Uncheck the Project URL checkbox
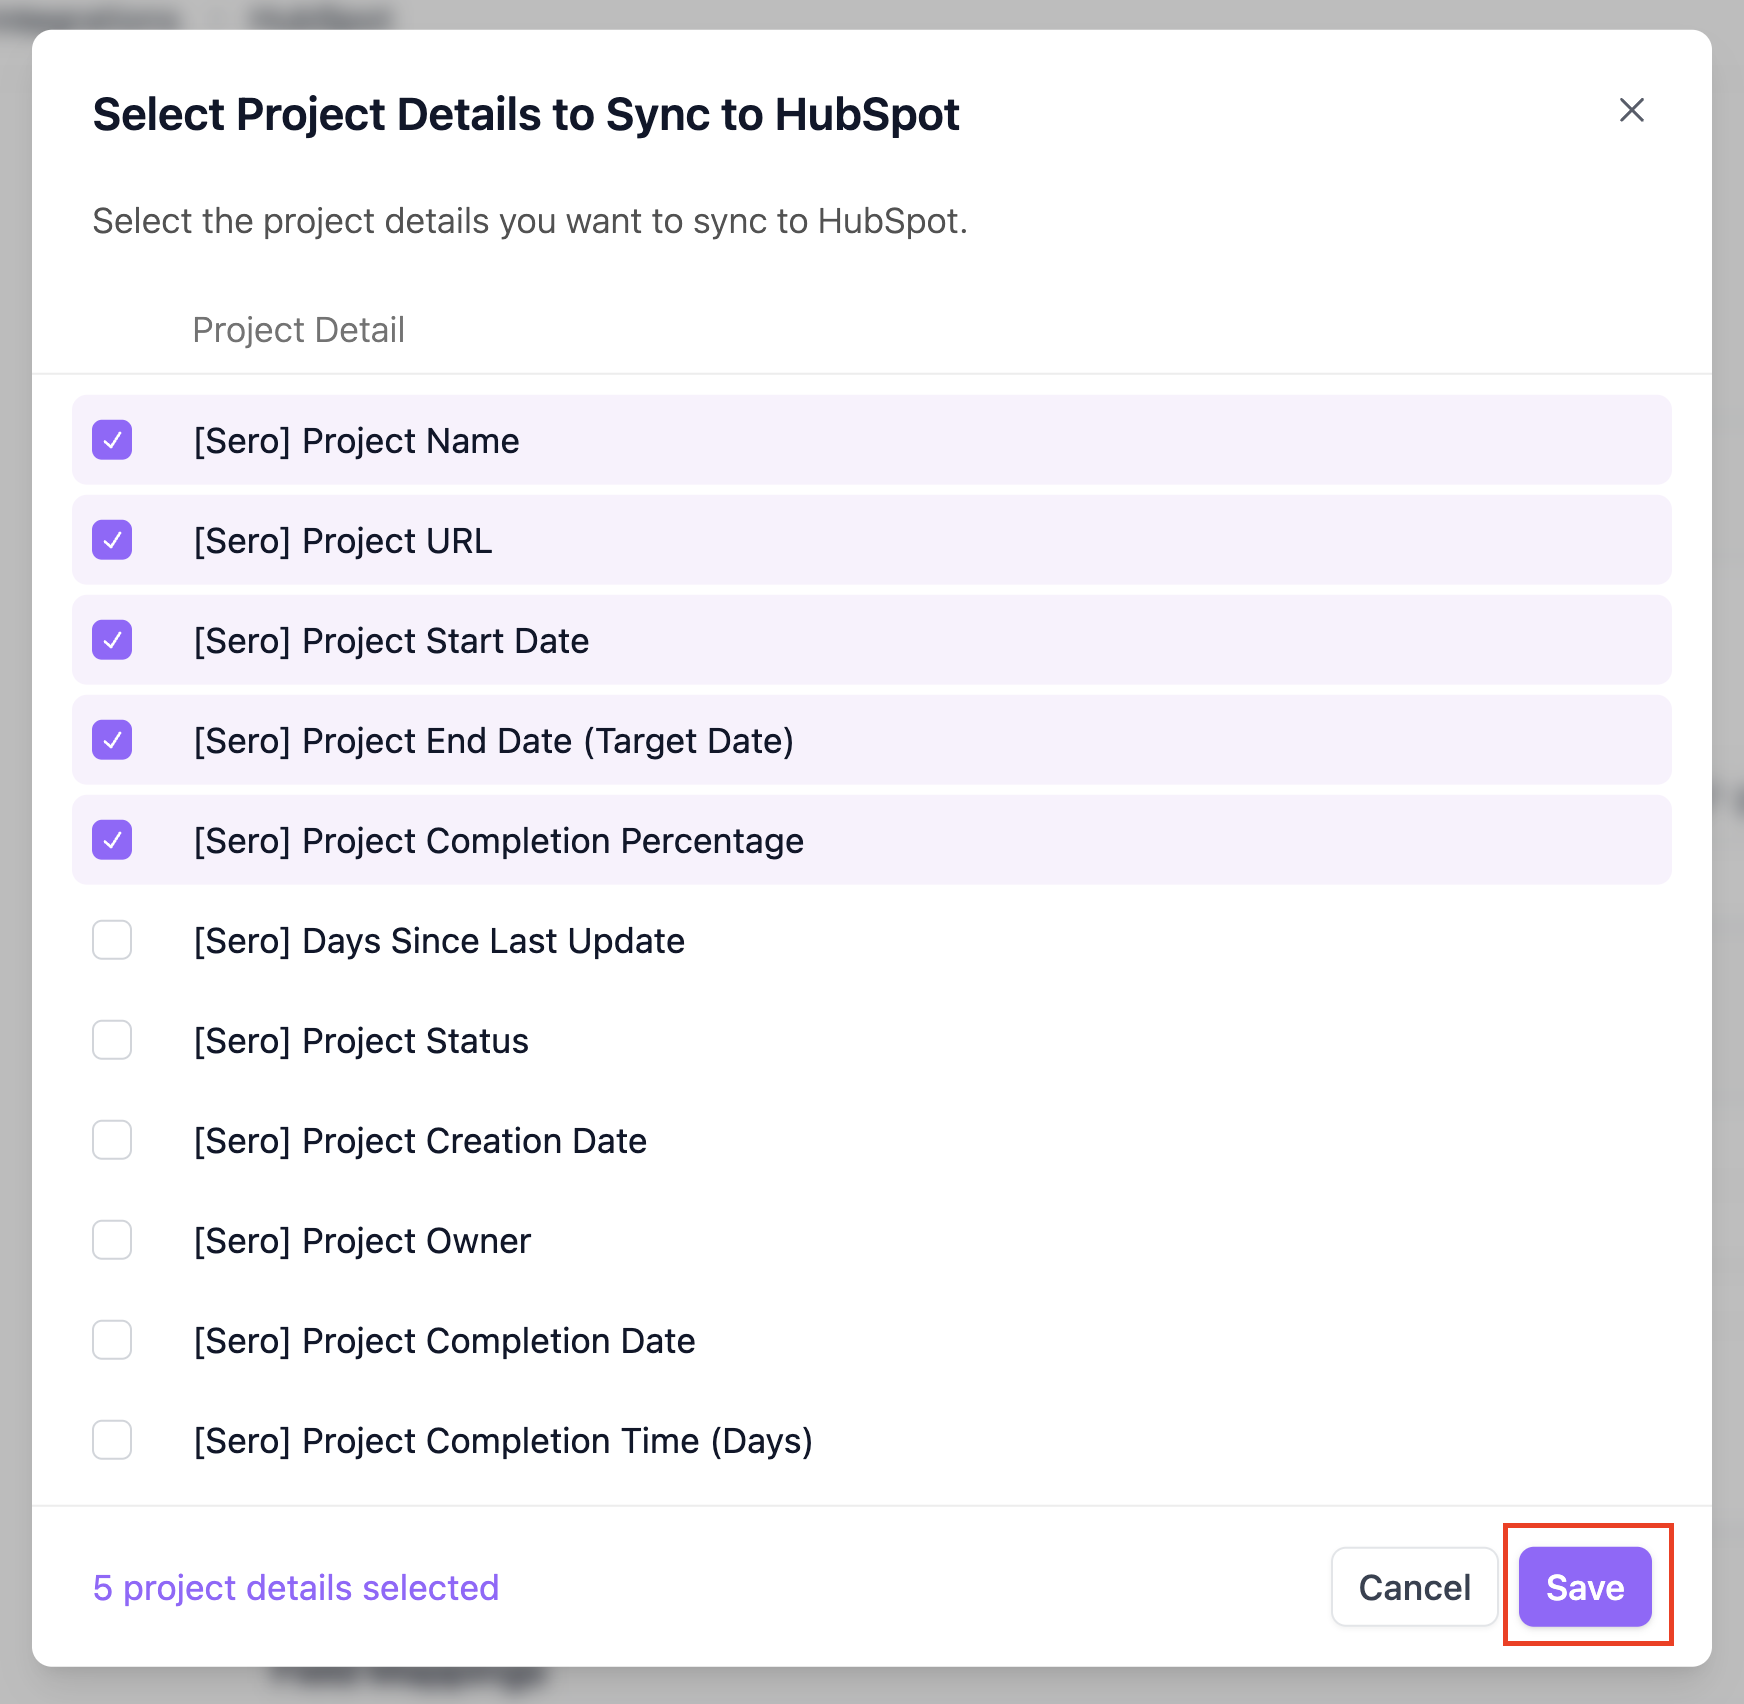 click(x=112, y=540)
